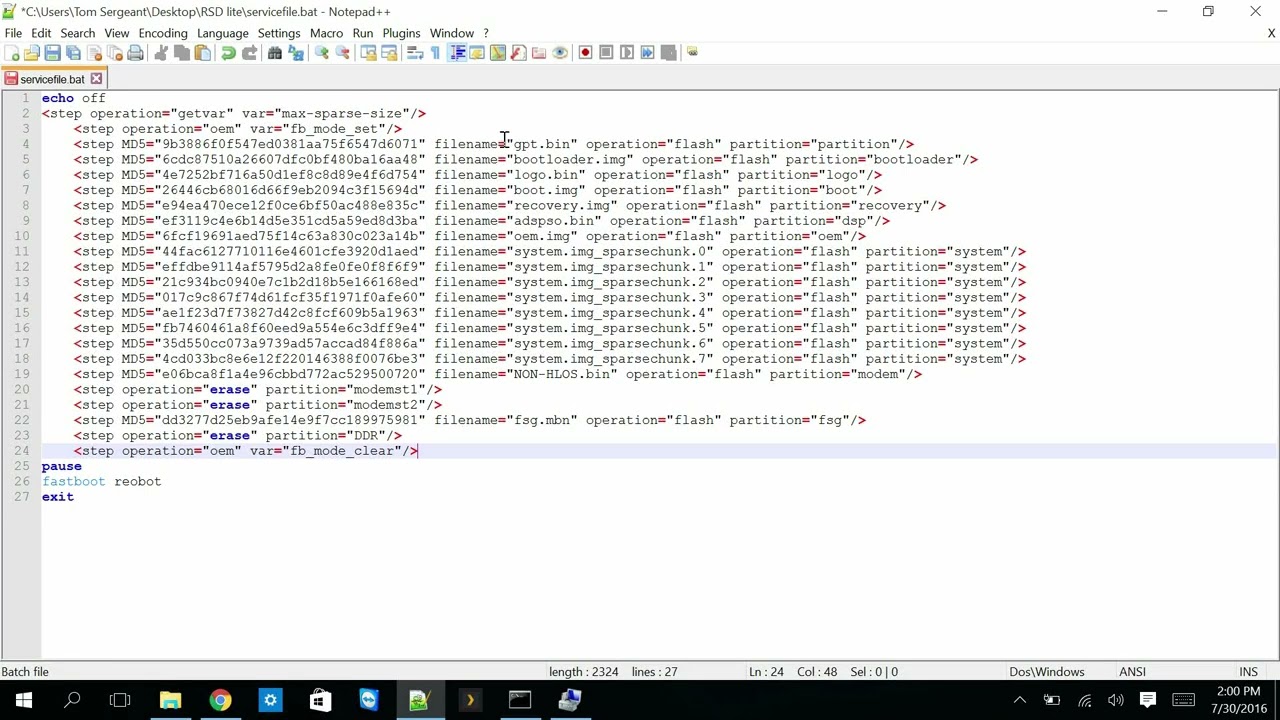Click the Save All toolbar icon
Viewport: 1280px width, 720px height.
pyautogui.click(x=73, y=53)
